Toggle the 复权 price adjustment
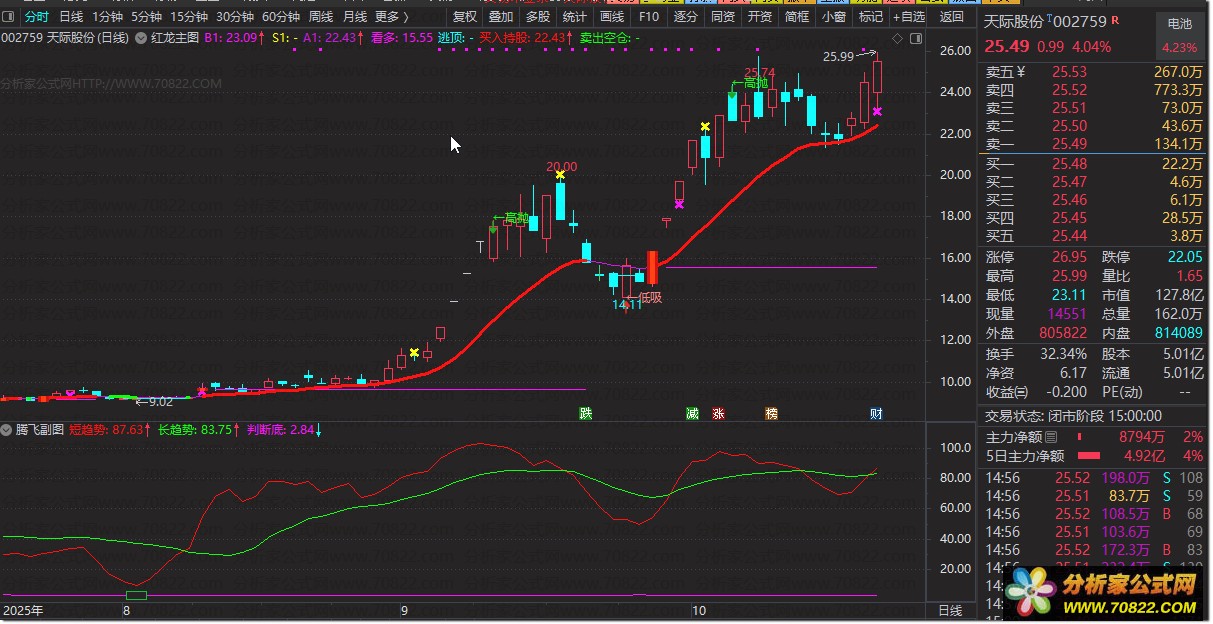This screenshot has height=624, width=1213. click(464, 17)
